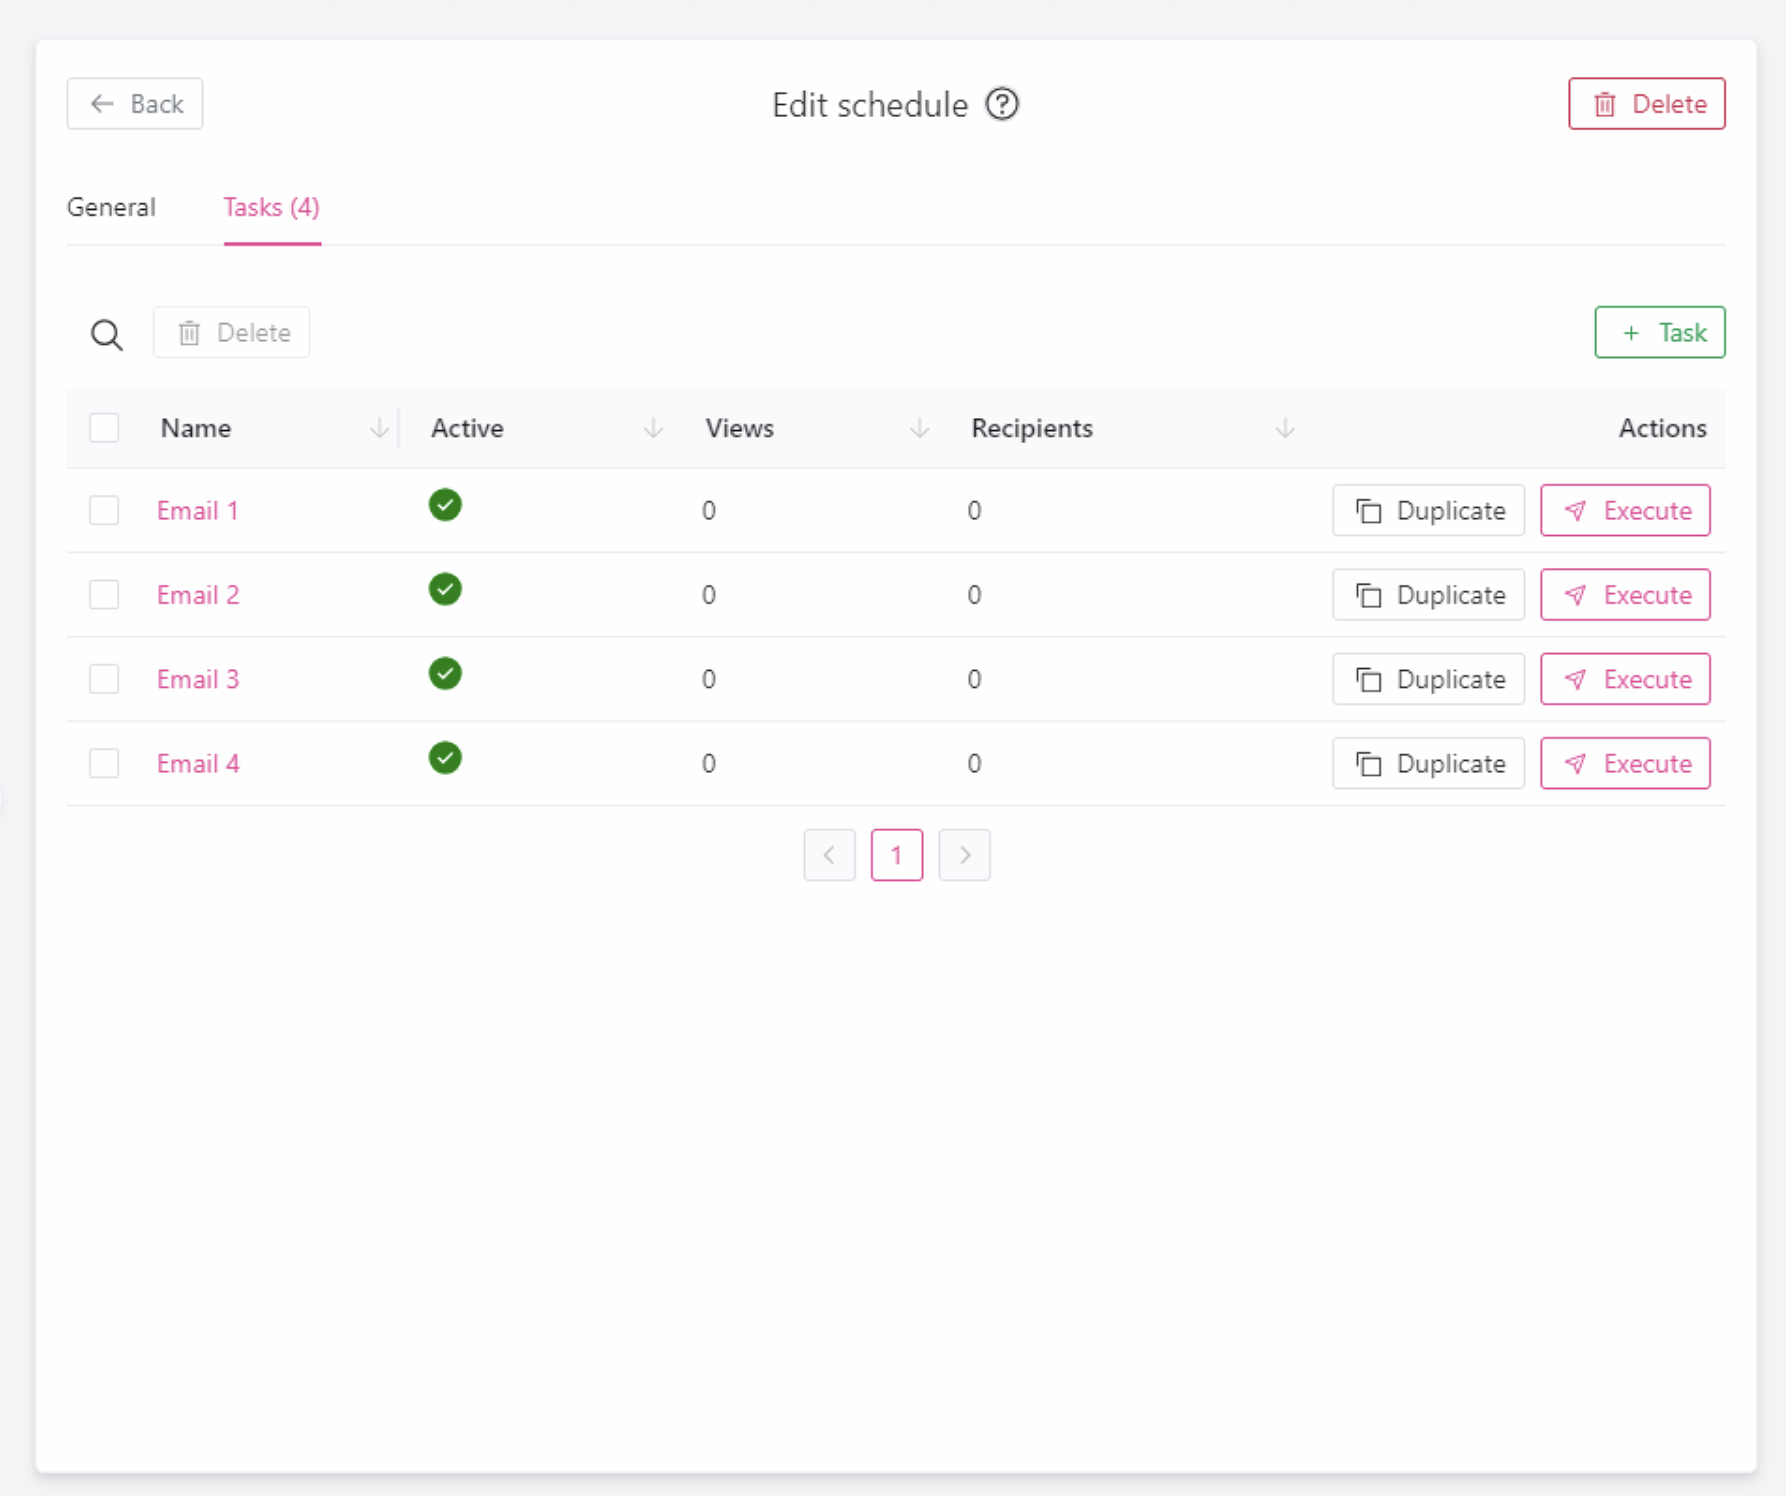Click the search magnifier icon
Viewport: 1786px width, 1496px height.
coord(107,334)
